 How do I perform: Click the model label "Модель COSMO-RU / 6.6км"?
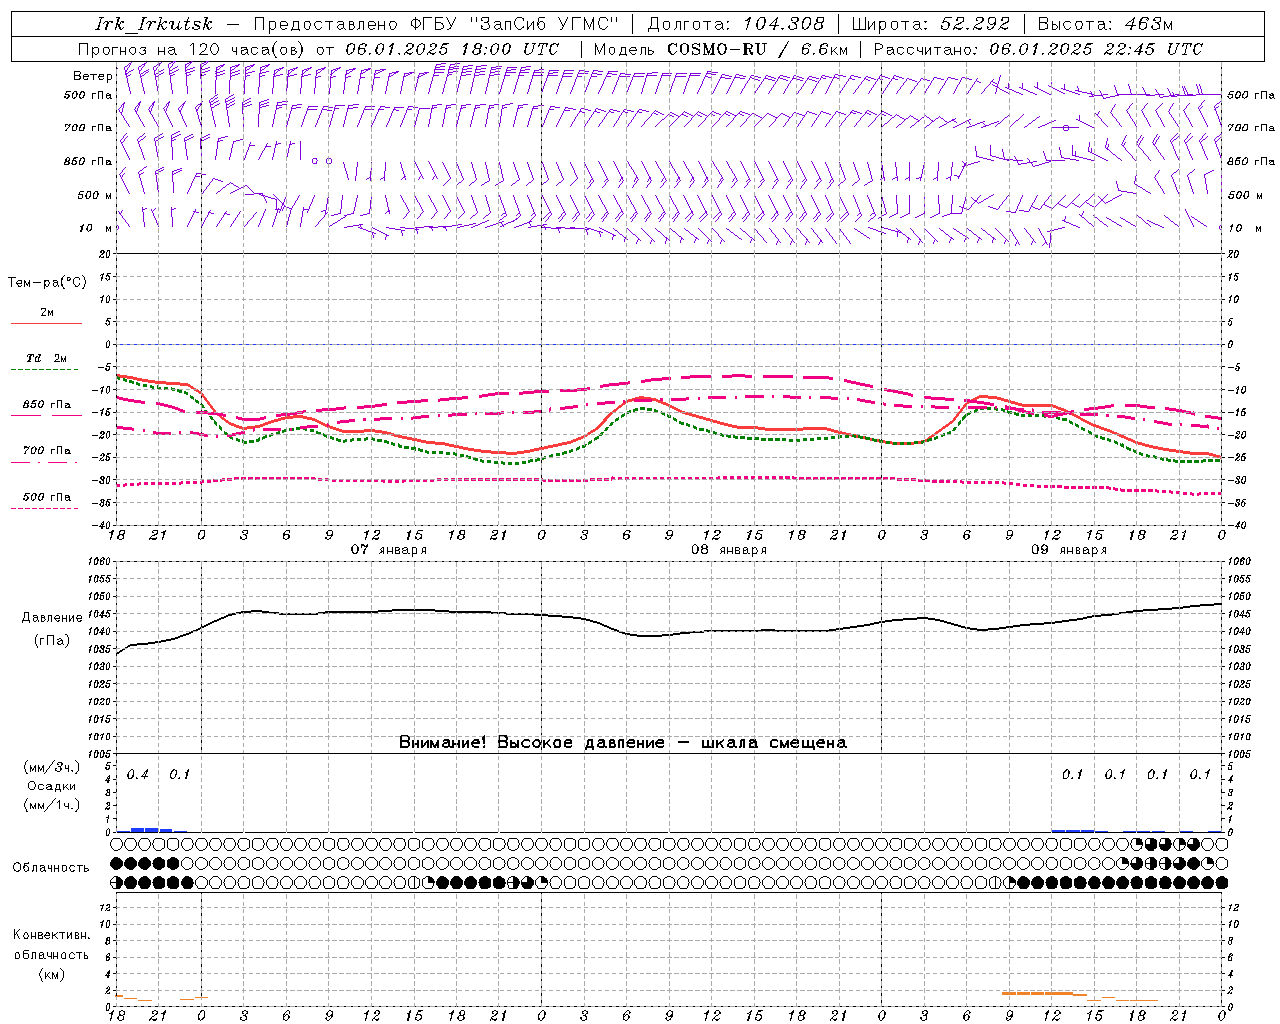point(721,49)
